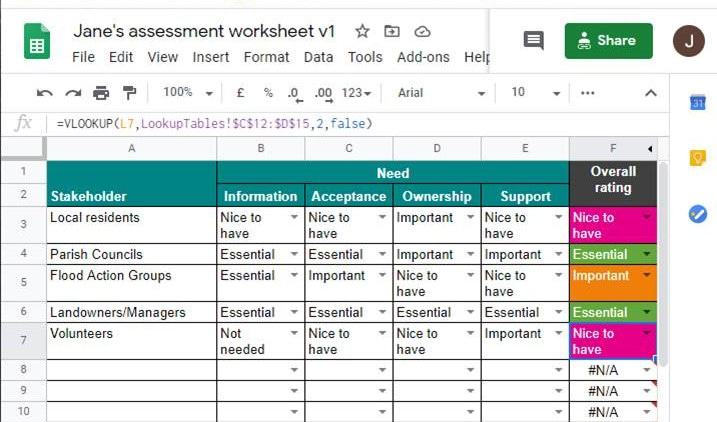717x422 pixels.
Task: Star this document as favorite
Action: click(x=362, y=31)
